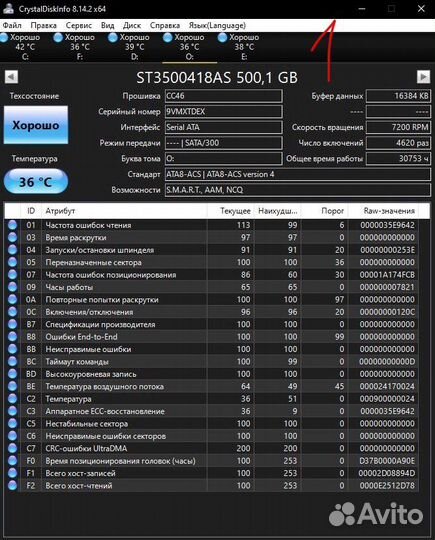Select row Время раскрутки
Screen dimensions: 435x540
point(212,238)
